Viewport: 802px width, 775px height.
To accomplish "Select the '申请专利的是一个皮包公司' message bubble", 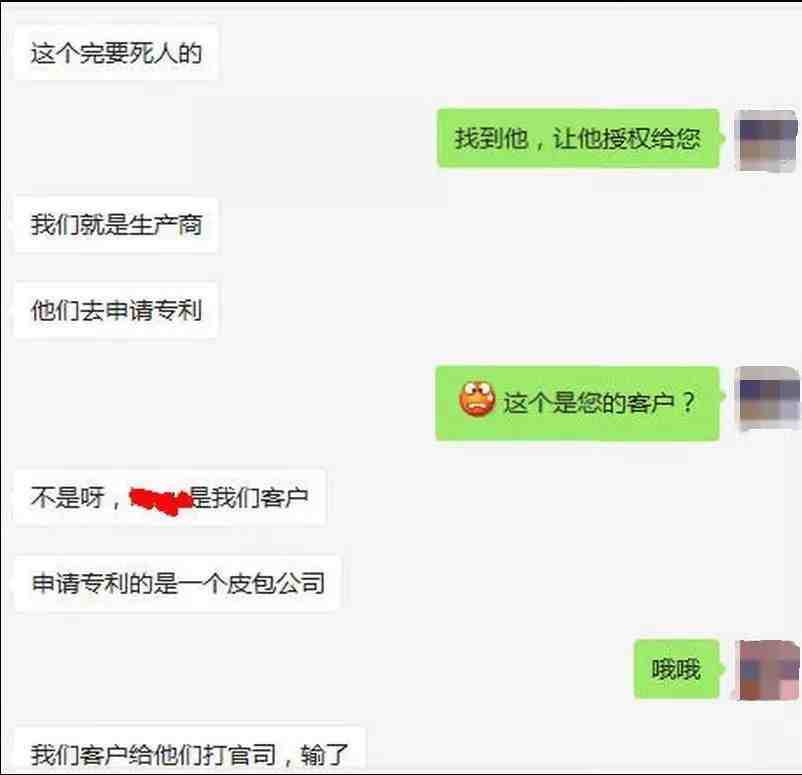I will click(x=177, y=583).
